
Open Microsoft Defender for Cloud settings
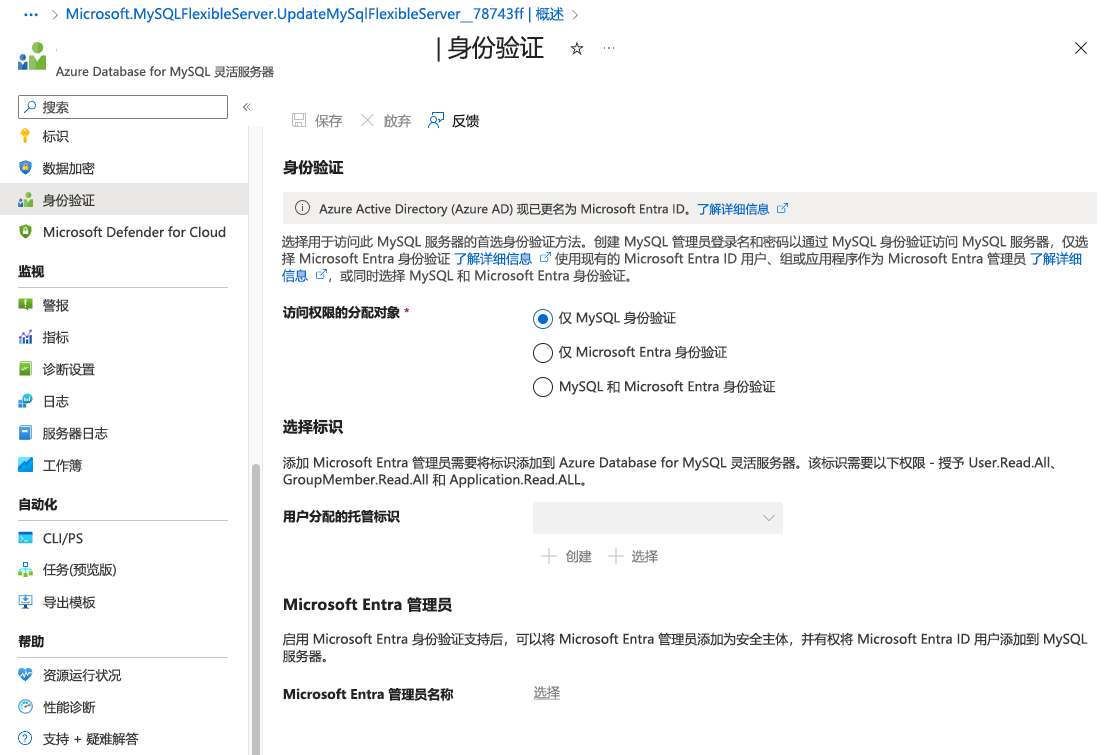click(133, 232)
